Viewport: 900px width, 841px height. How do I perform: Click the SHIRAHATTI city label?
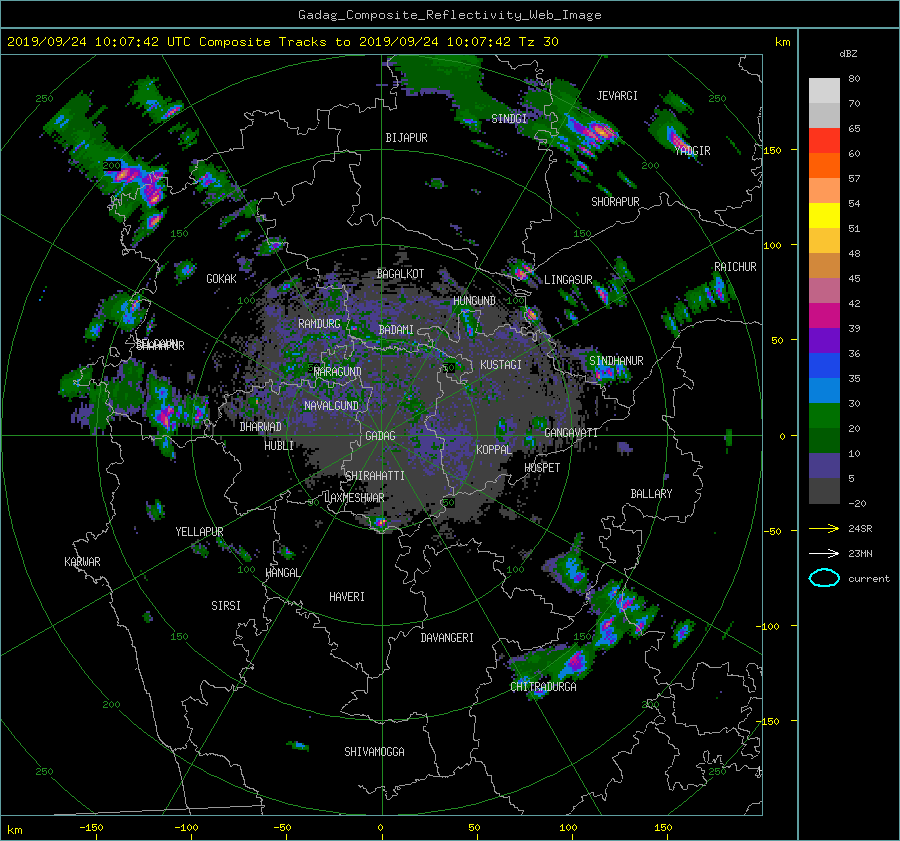[375, 476]
